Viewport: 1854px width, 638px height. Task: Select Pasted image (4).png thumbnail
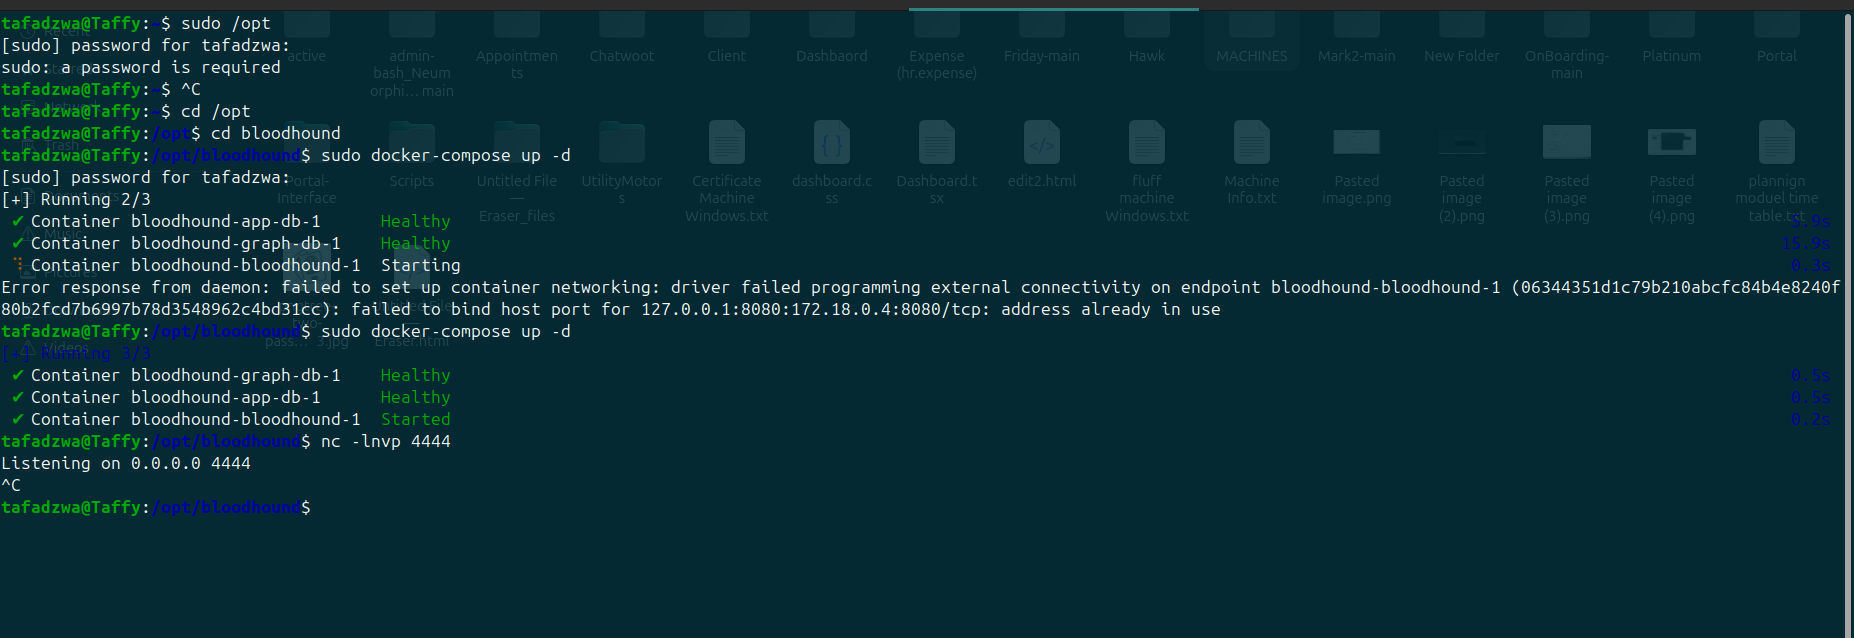coord(1672,142)
